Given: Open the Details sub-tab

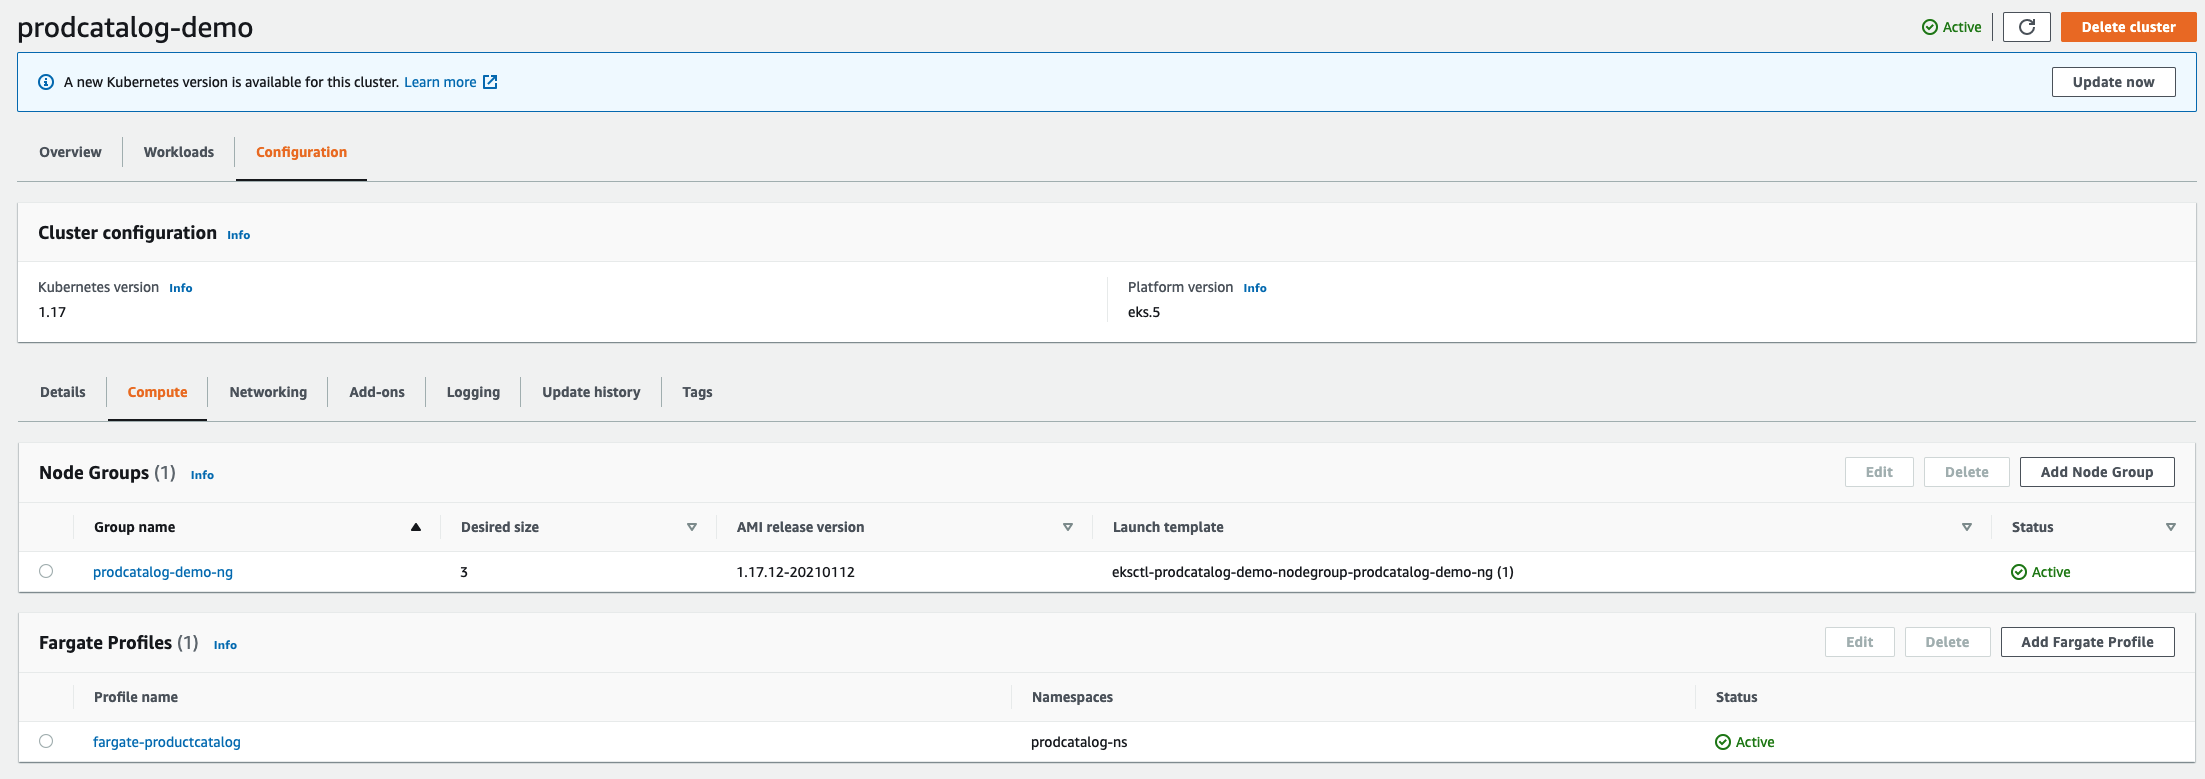Looking at the screenshot, I should [x=63, y=392].
